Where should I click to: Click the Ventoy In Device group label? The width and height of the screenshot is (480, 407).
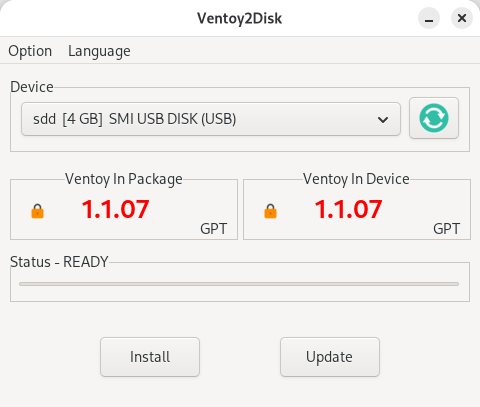point(356,179)
